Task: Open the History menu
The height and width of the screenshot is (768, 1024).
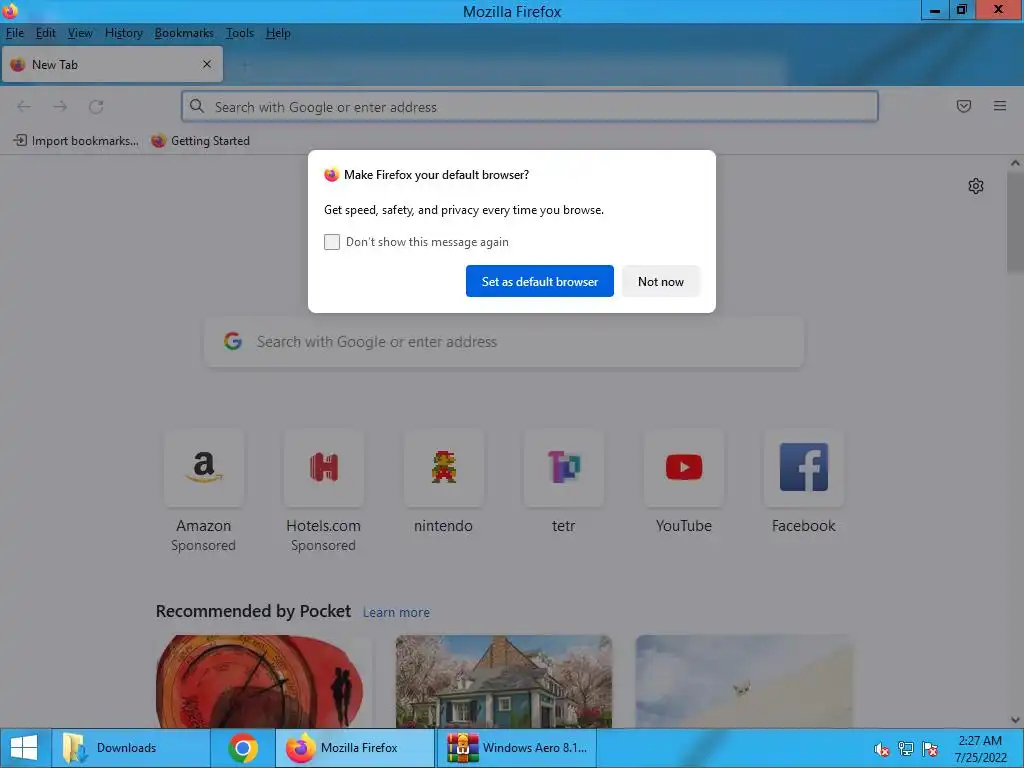Action: point(123,33)
